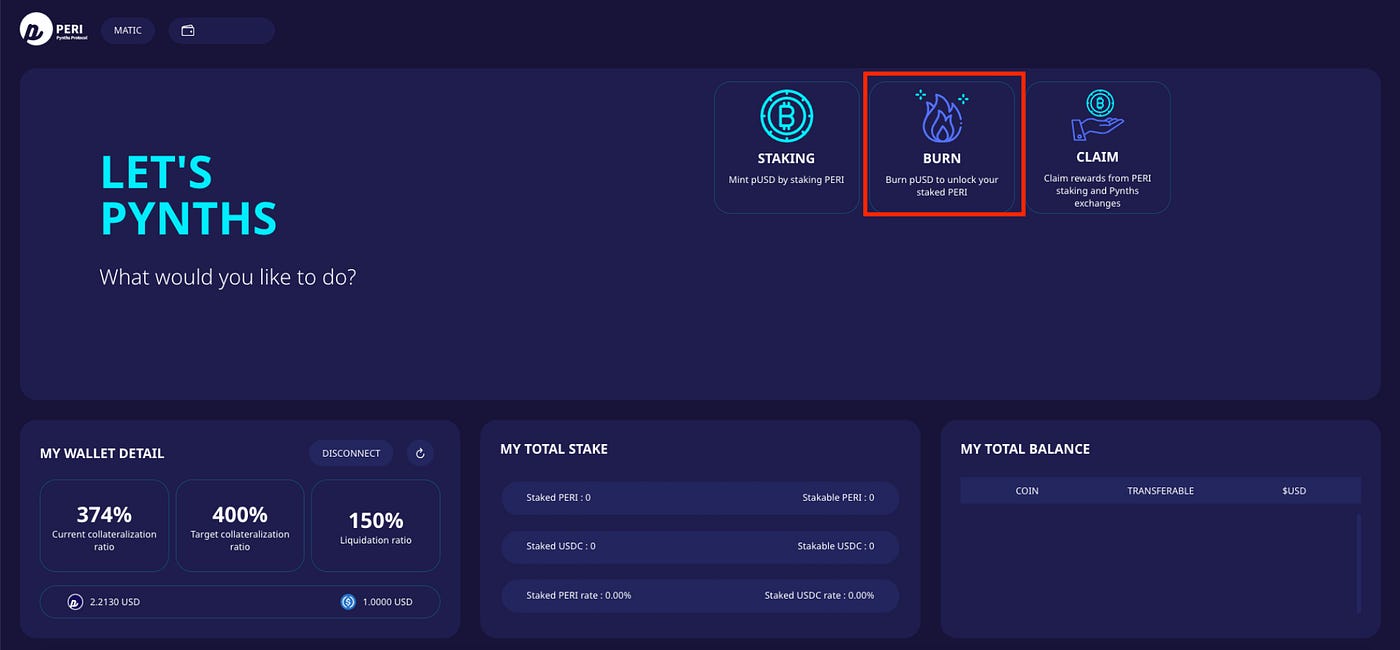Open the Staking card bitcoin icon
The width and height of the screenshot is (1400, 650).
point(786,118)
